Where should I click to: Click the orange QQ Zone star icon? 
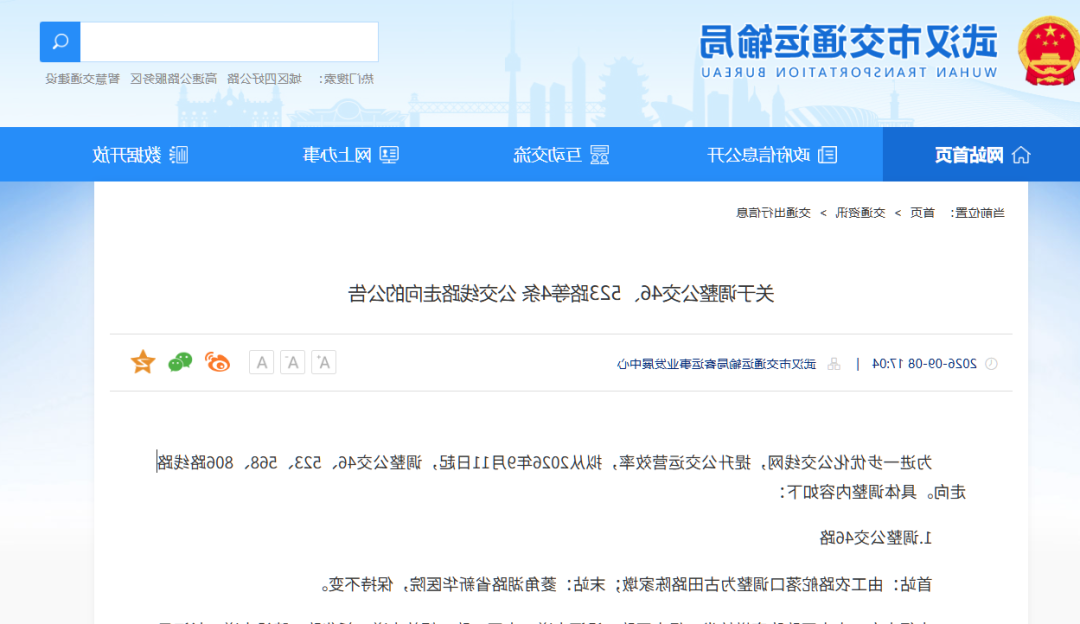click(143, 362)
